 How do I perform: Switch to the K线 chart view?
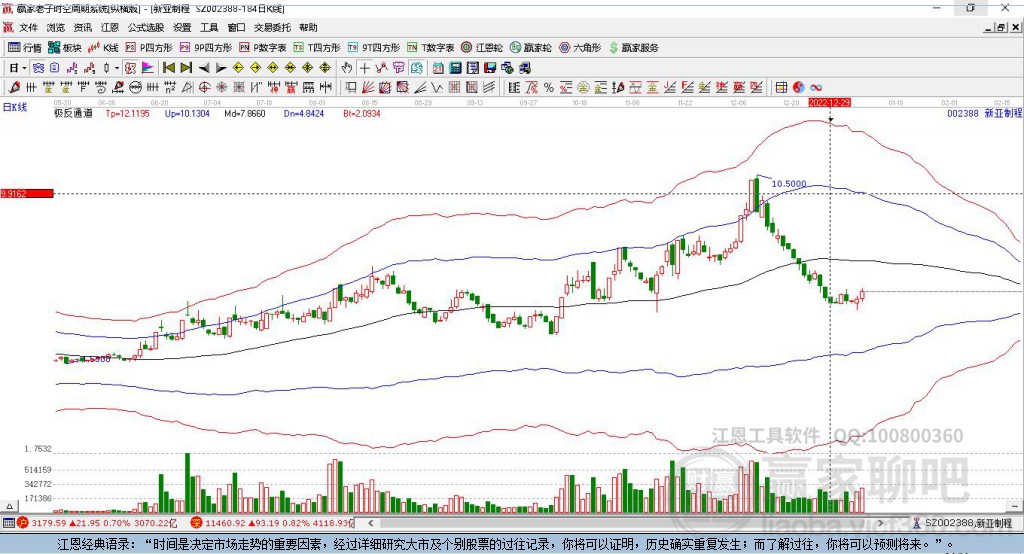[103, 48]
